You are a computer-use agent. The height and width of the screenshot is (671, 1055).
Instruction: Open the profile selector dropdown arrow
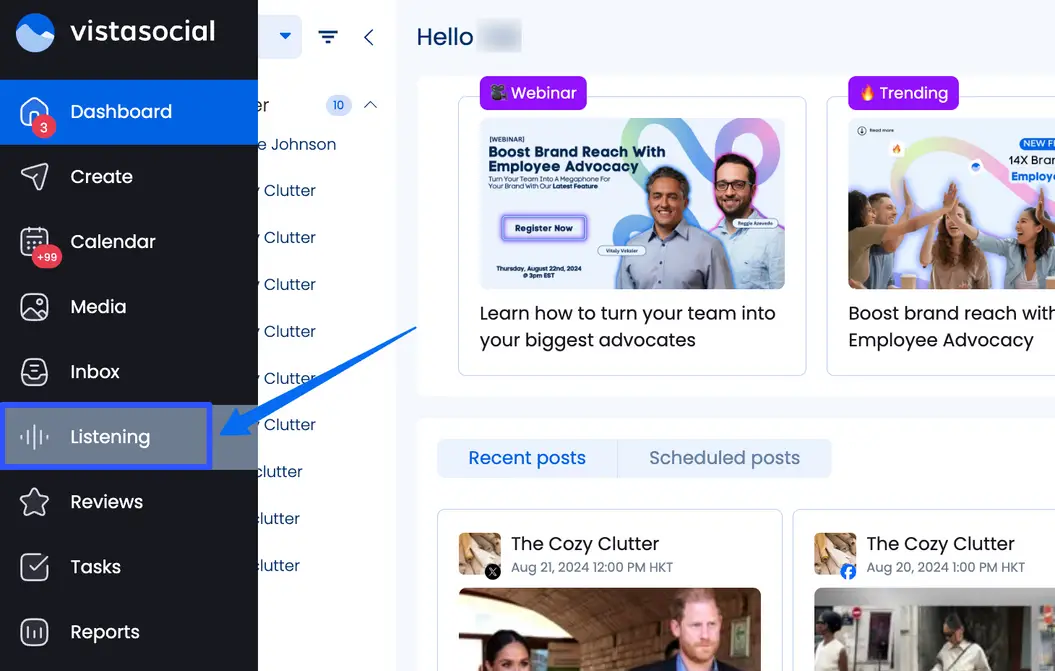click(x=285, y=37)
